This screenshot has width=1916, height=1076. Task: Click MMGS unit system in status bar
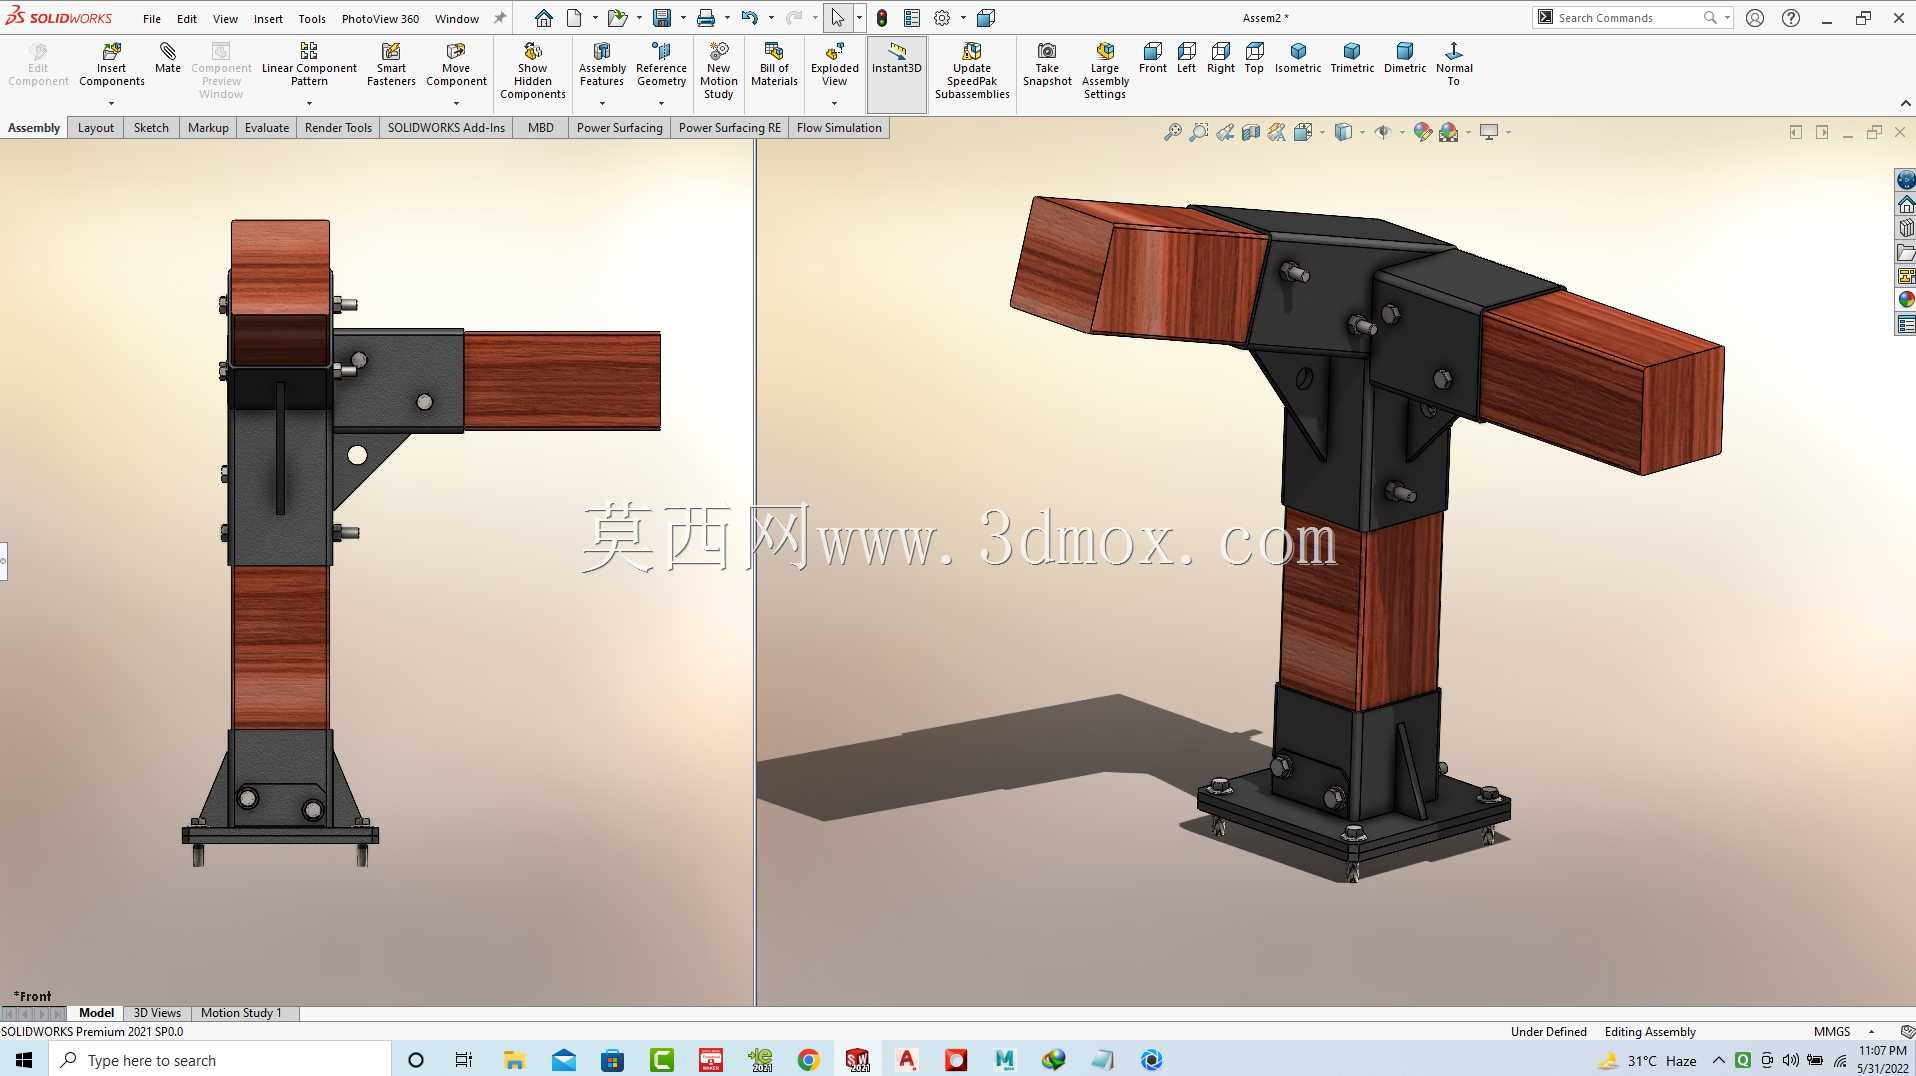click(1832, 1032)
